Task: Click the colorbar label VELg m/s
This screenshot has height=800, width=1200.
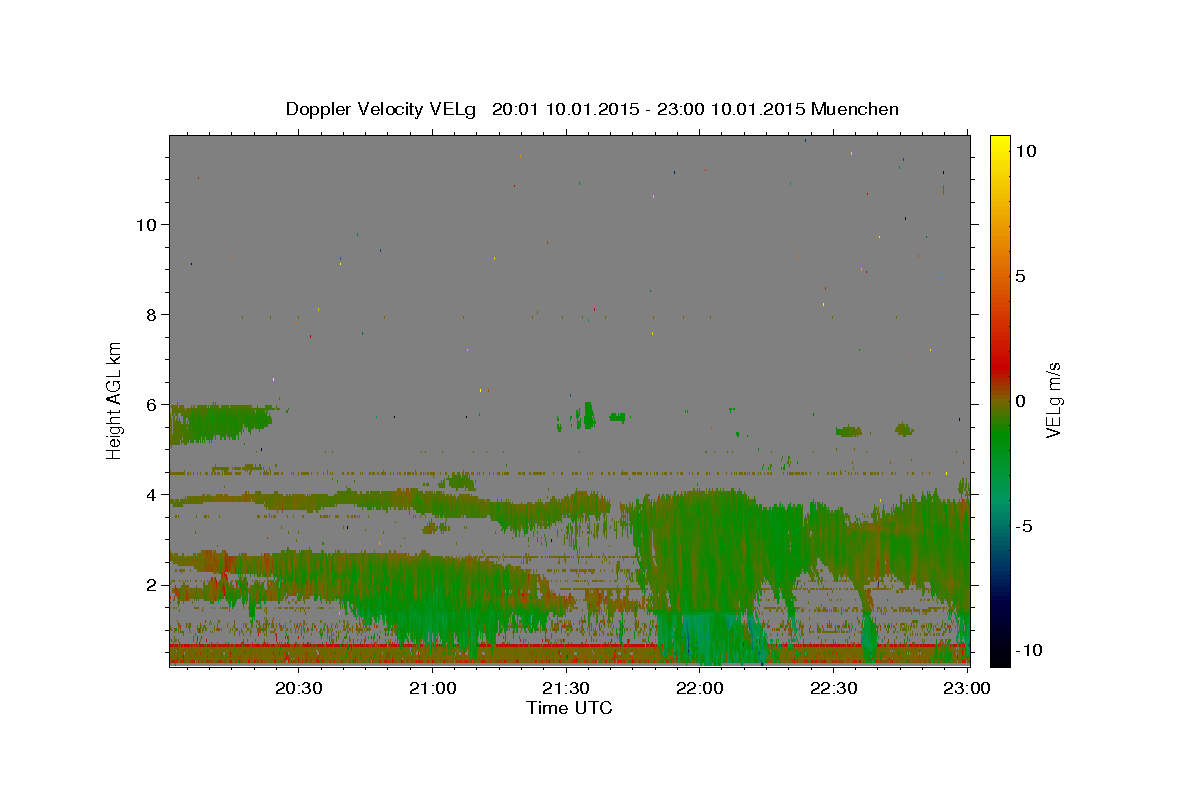Action: click(x=1054, y=400)
